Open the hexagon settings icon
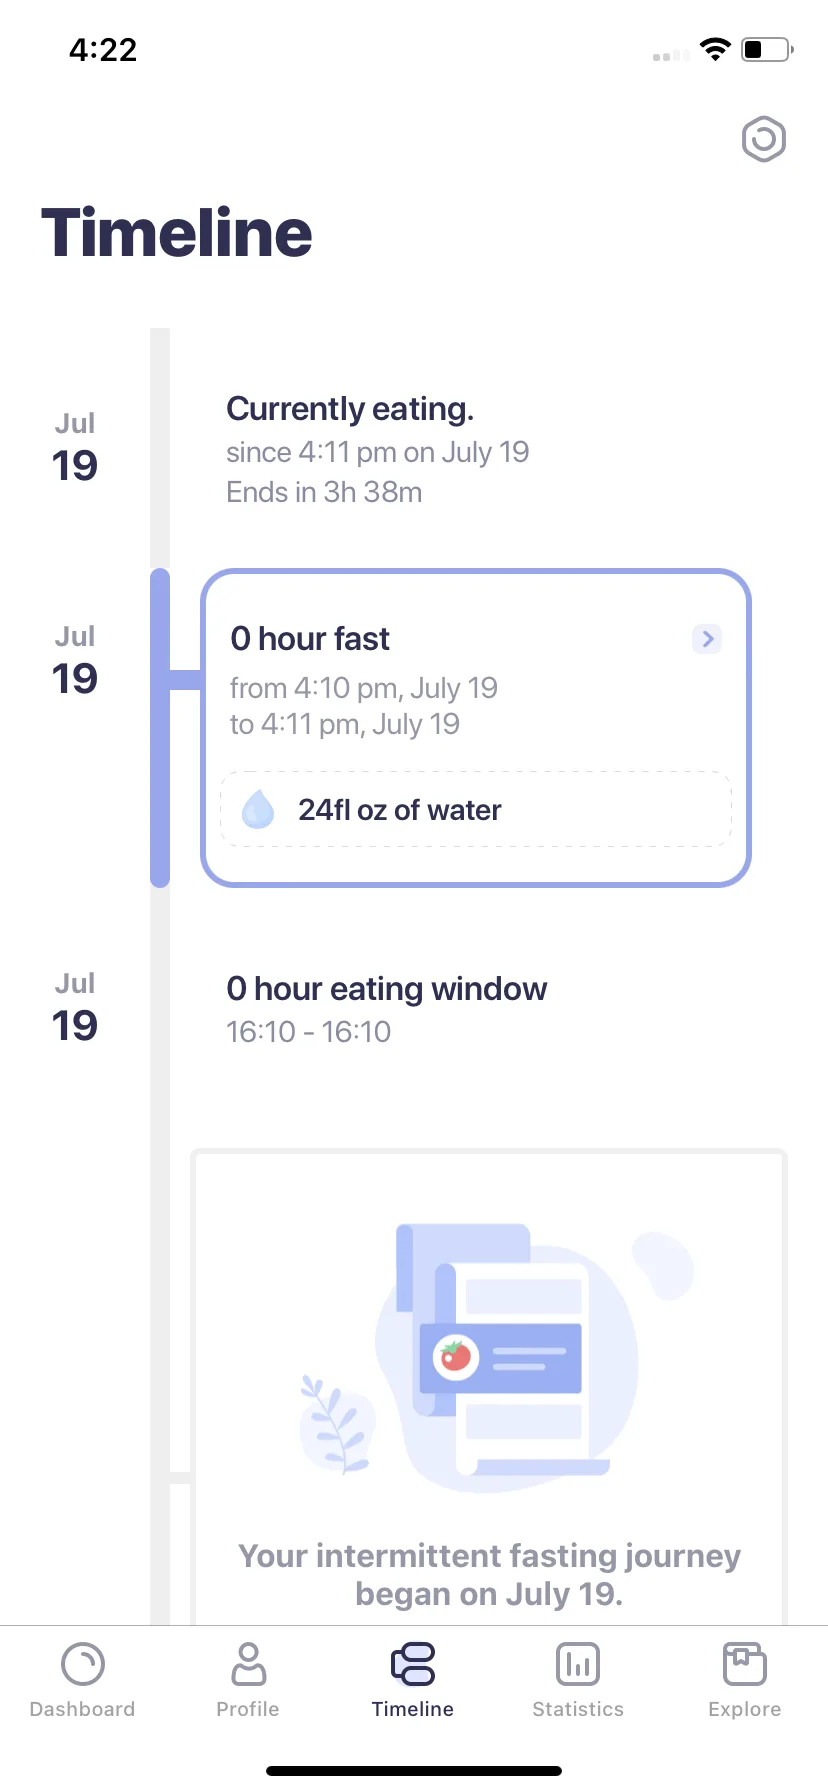828x1792 pixels. [x=764, y=140]
